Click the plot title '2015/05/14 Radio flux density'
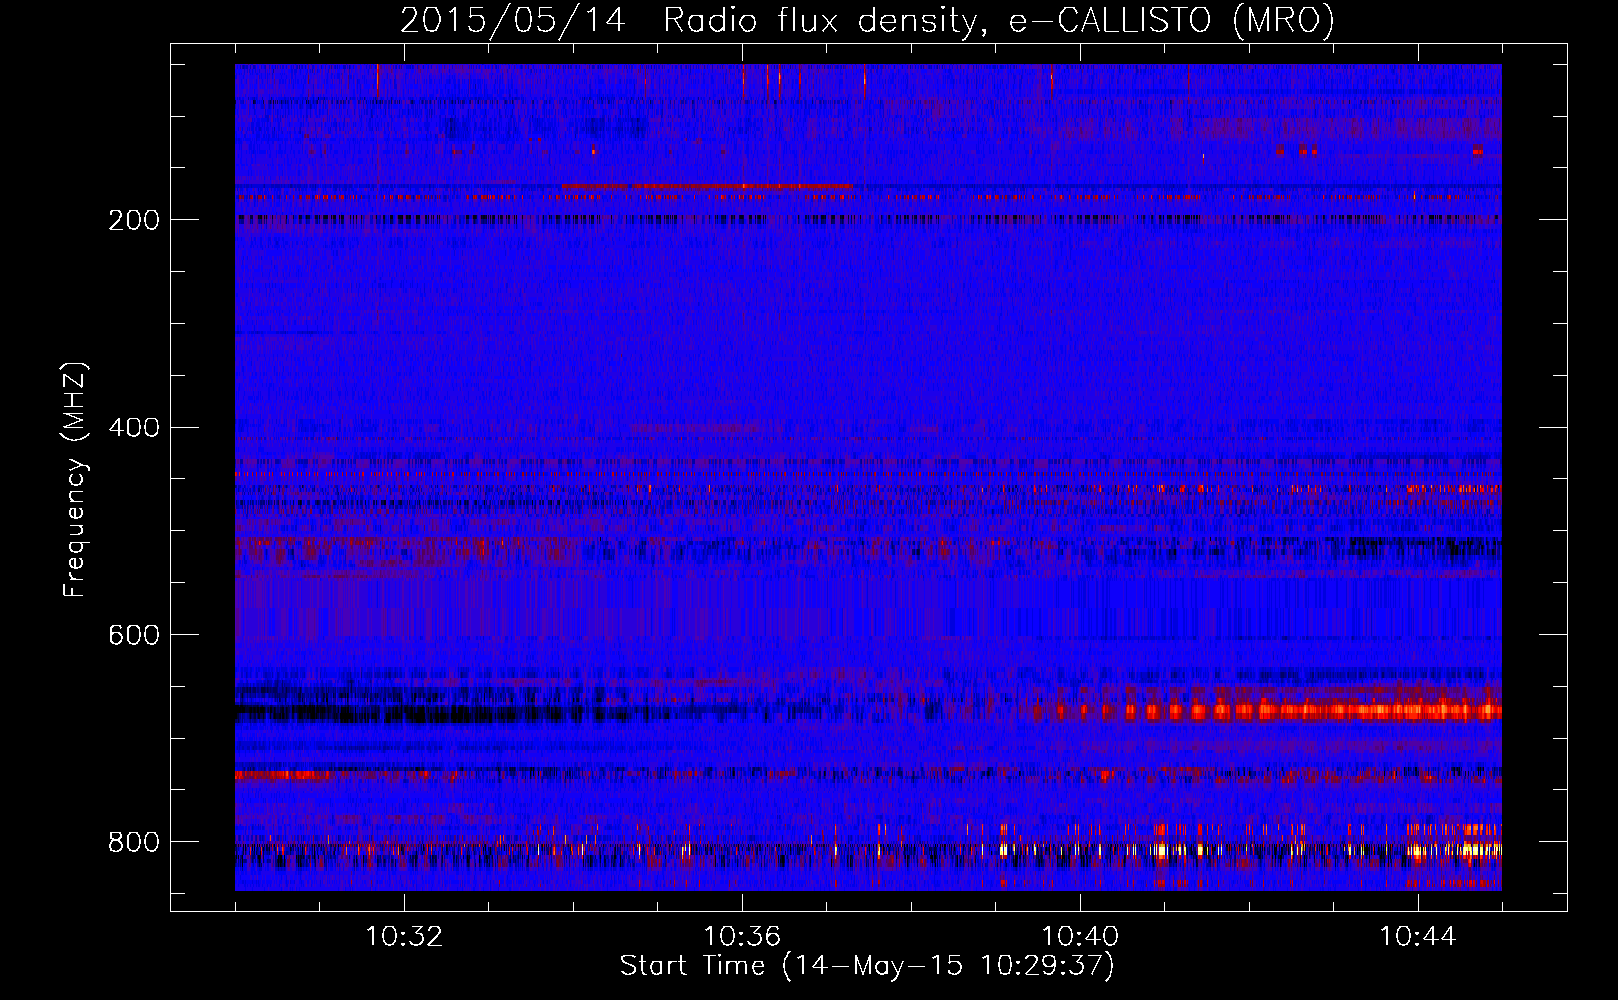 868,20
